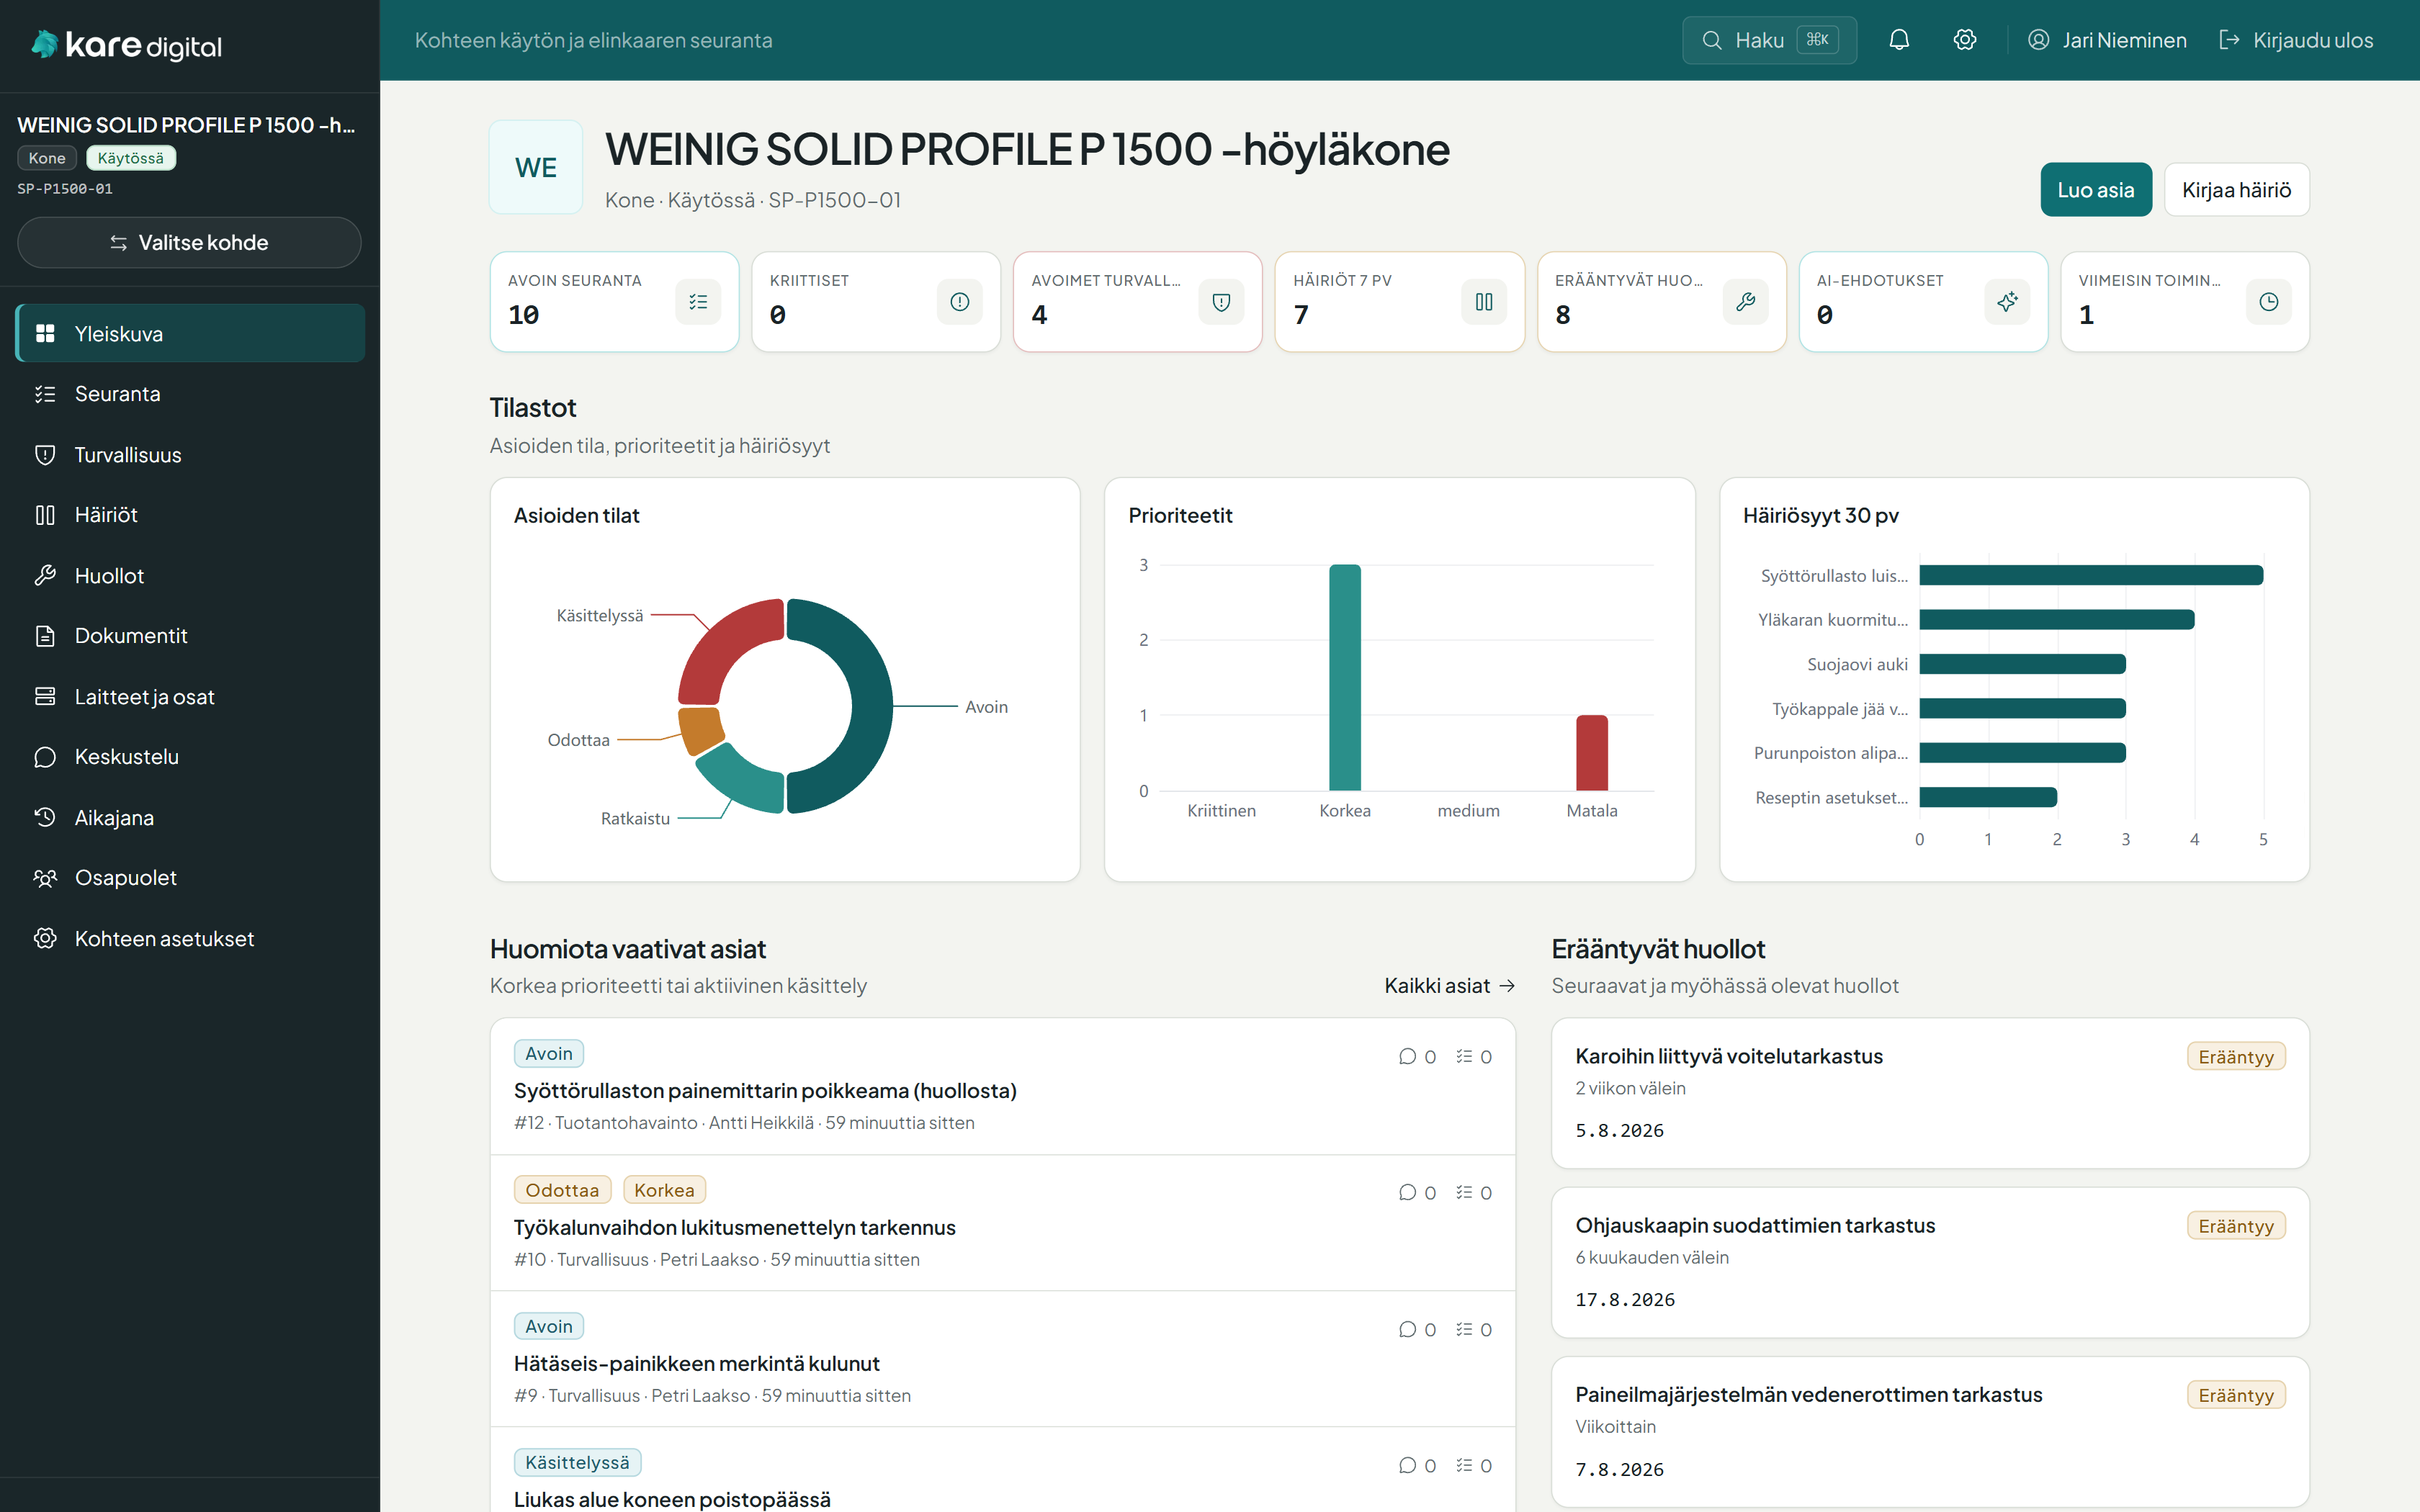Show the Aikajana timeline page

pyautogui.click(x=191, y=818)
